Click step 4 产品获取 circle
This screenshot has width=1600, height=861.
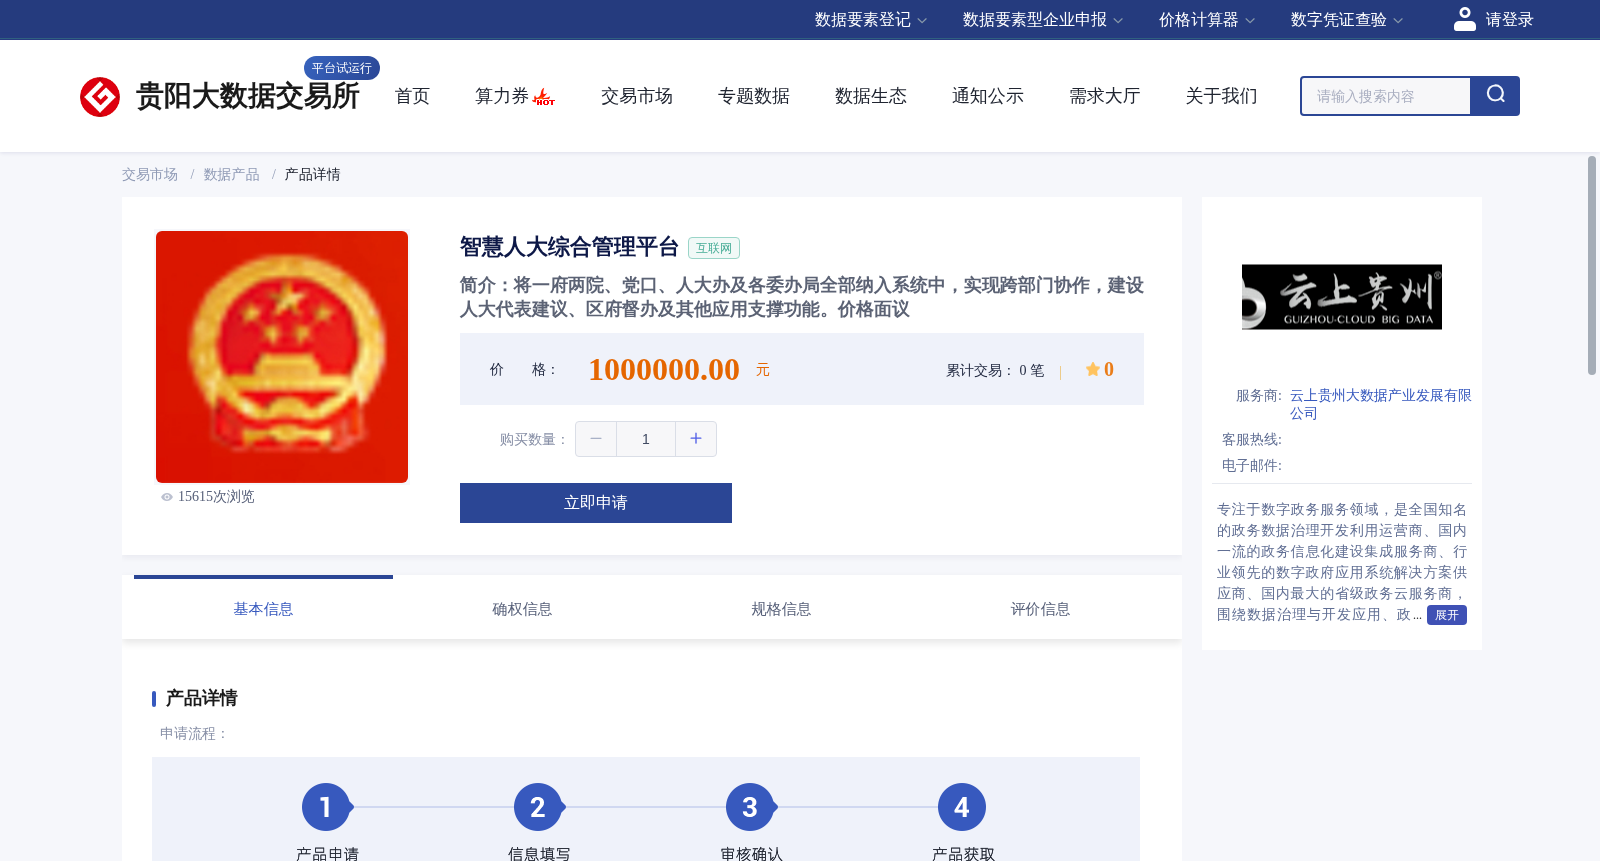(x=962, y=807)
